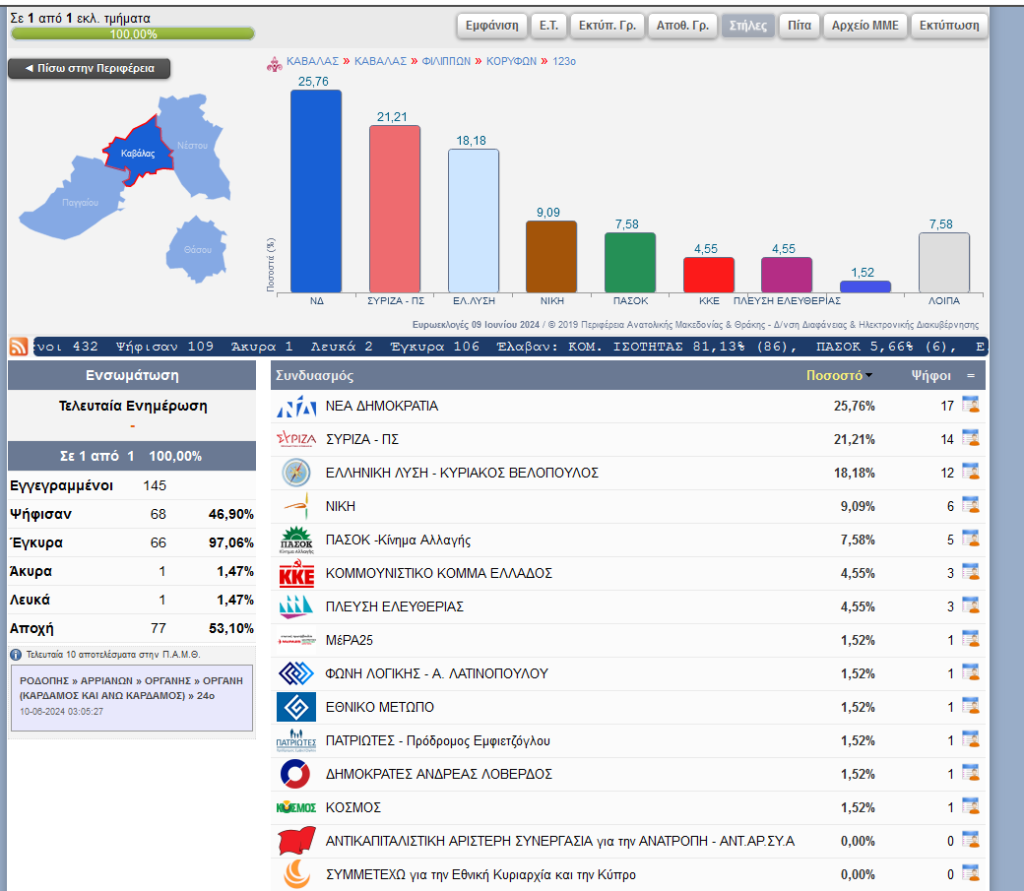Open candidate details icon for ΣΥΡΙΖΑ - ΠΣ row
This screenshot has height=891, width=1024.
[969, 438]
